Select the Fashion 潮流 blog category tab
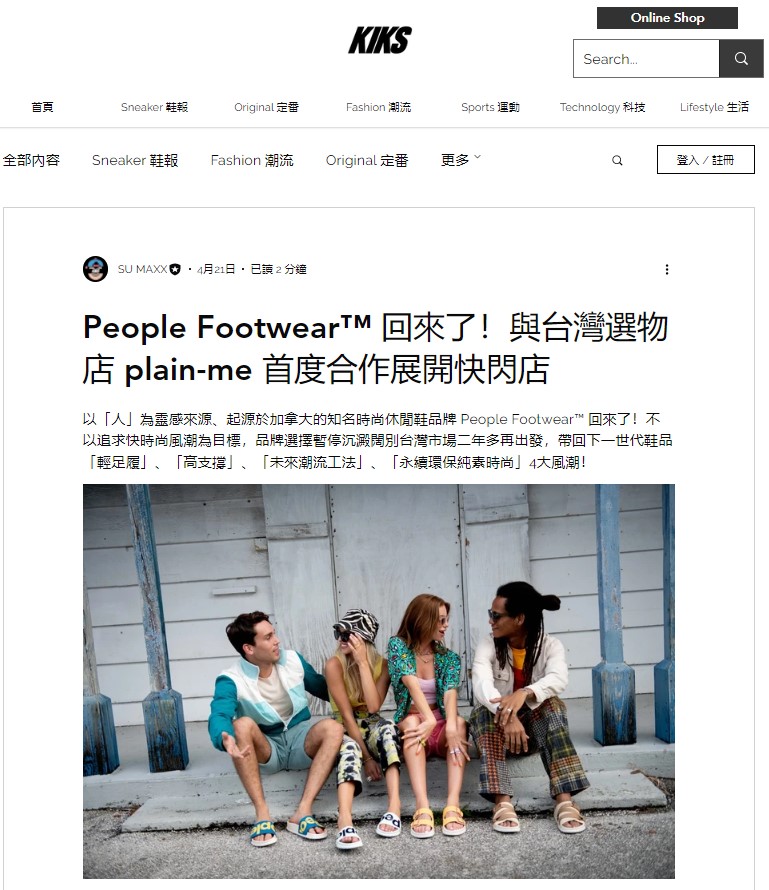The height and width of the screenshot is (890, 769). (252, 160)
